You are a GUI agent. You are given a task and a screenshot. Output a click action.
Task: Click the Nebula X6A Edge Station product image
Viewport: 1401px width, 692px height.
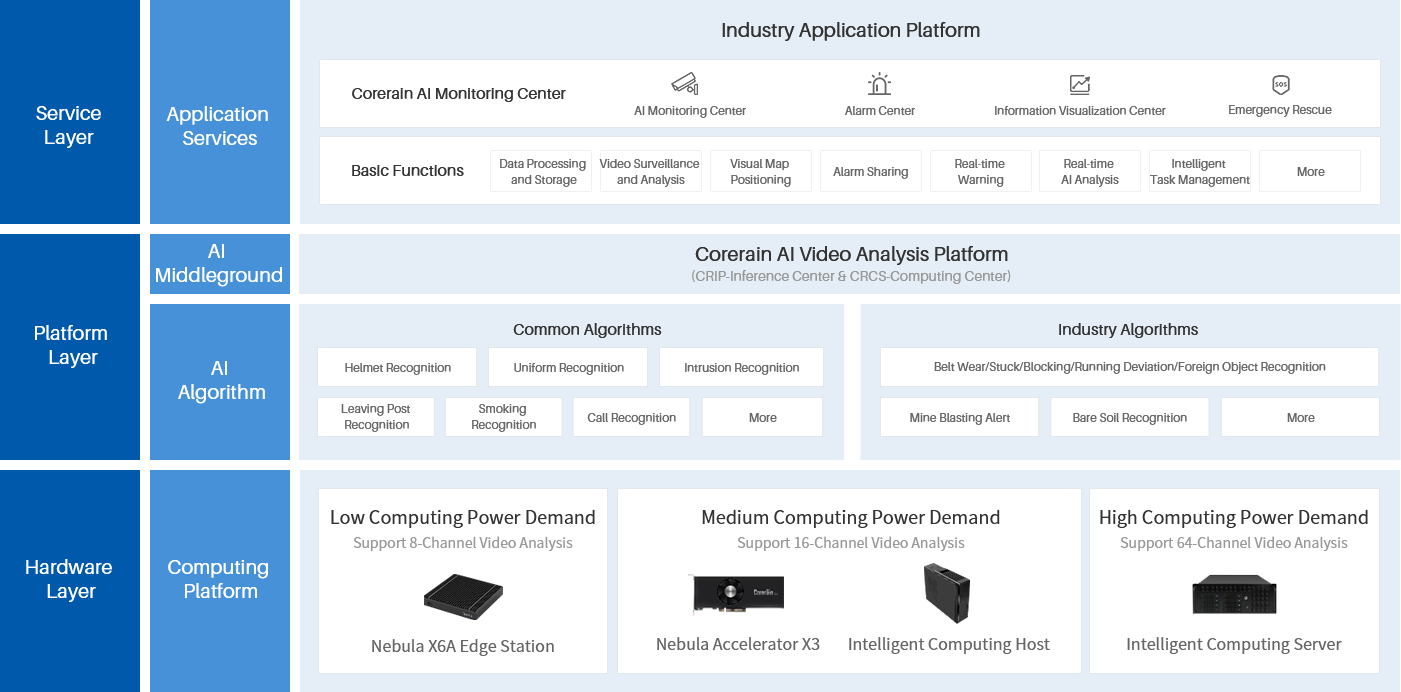click(x=463, y=592)
